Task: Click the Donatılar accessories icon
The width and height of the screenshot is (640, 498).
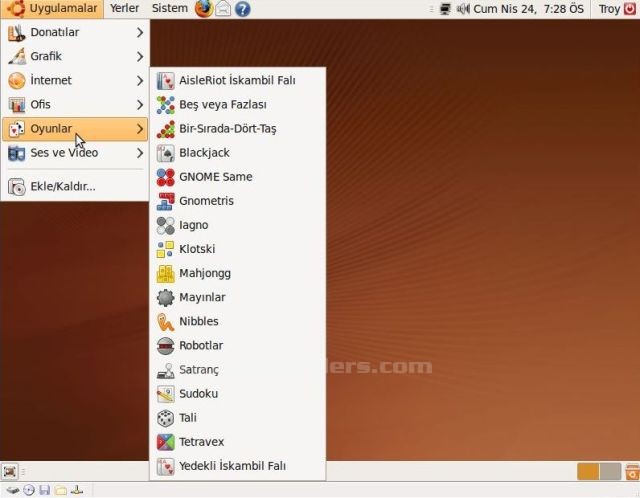Action: [x=17, y=33]
